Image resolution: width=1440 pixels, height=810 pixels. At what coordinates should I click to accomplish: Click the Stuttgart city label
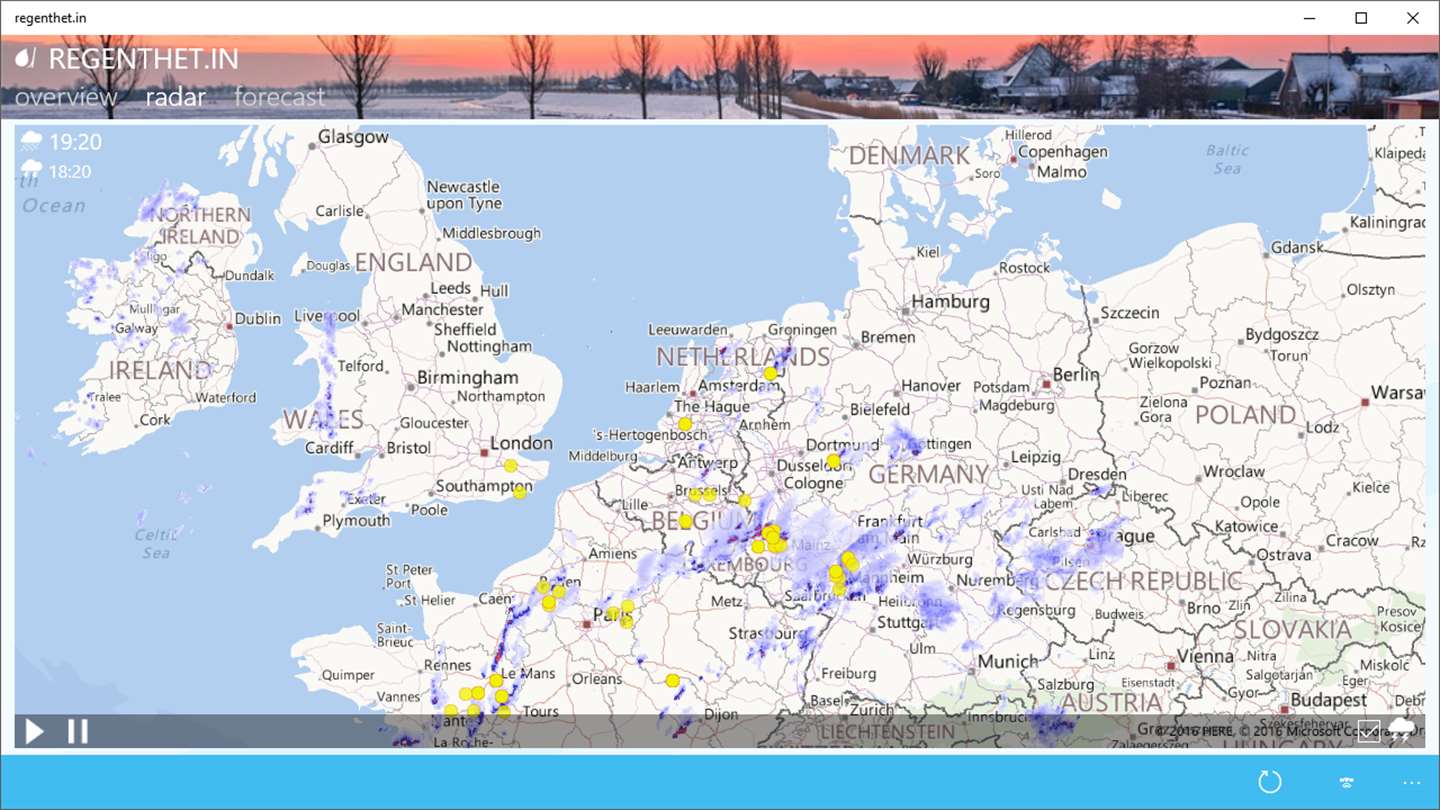pos(904,622)
